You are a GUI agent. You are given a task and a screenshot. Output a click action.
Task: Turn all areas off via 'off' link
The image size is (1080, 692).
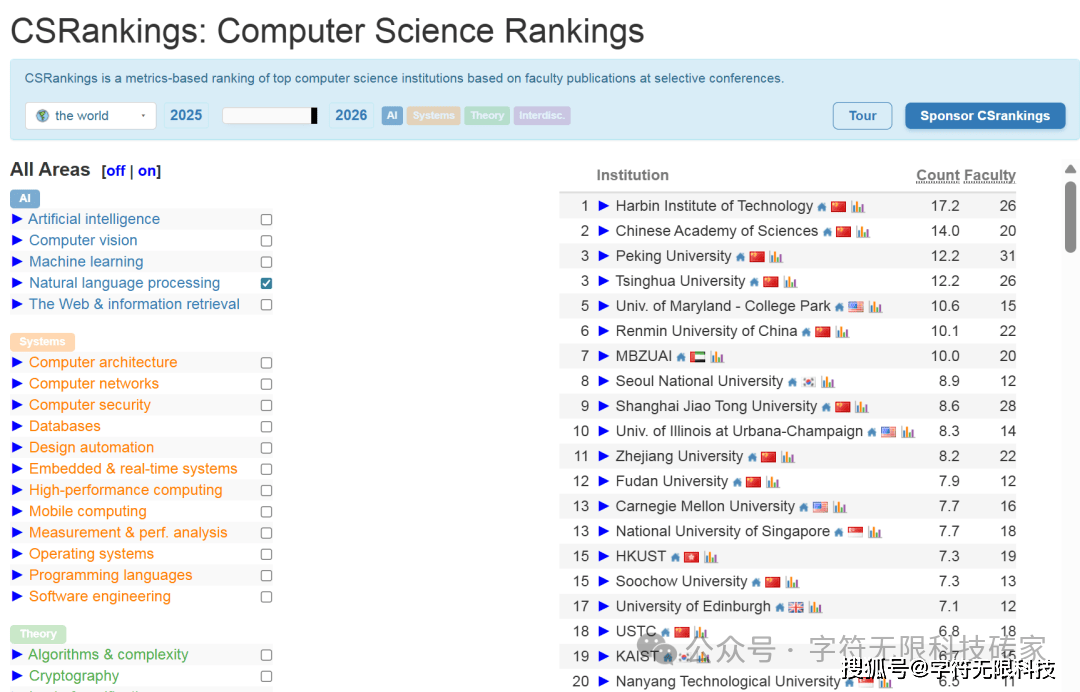coord(116,171)
